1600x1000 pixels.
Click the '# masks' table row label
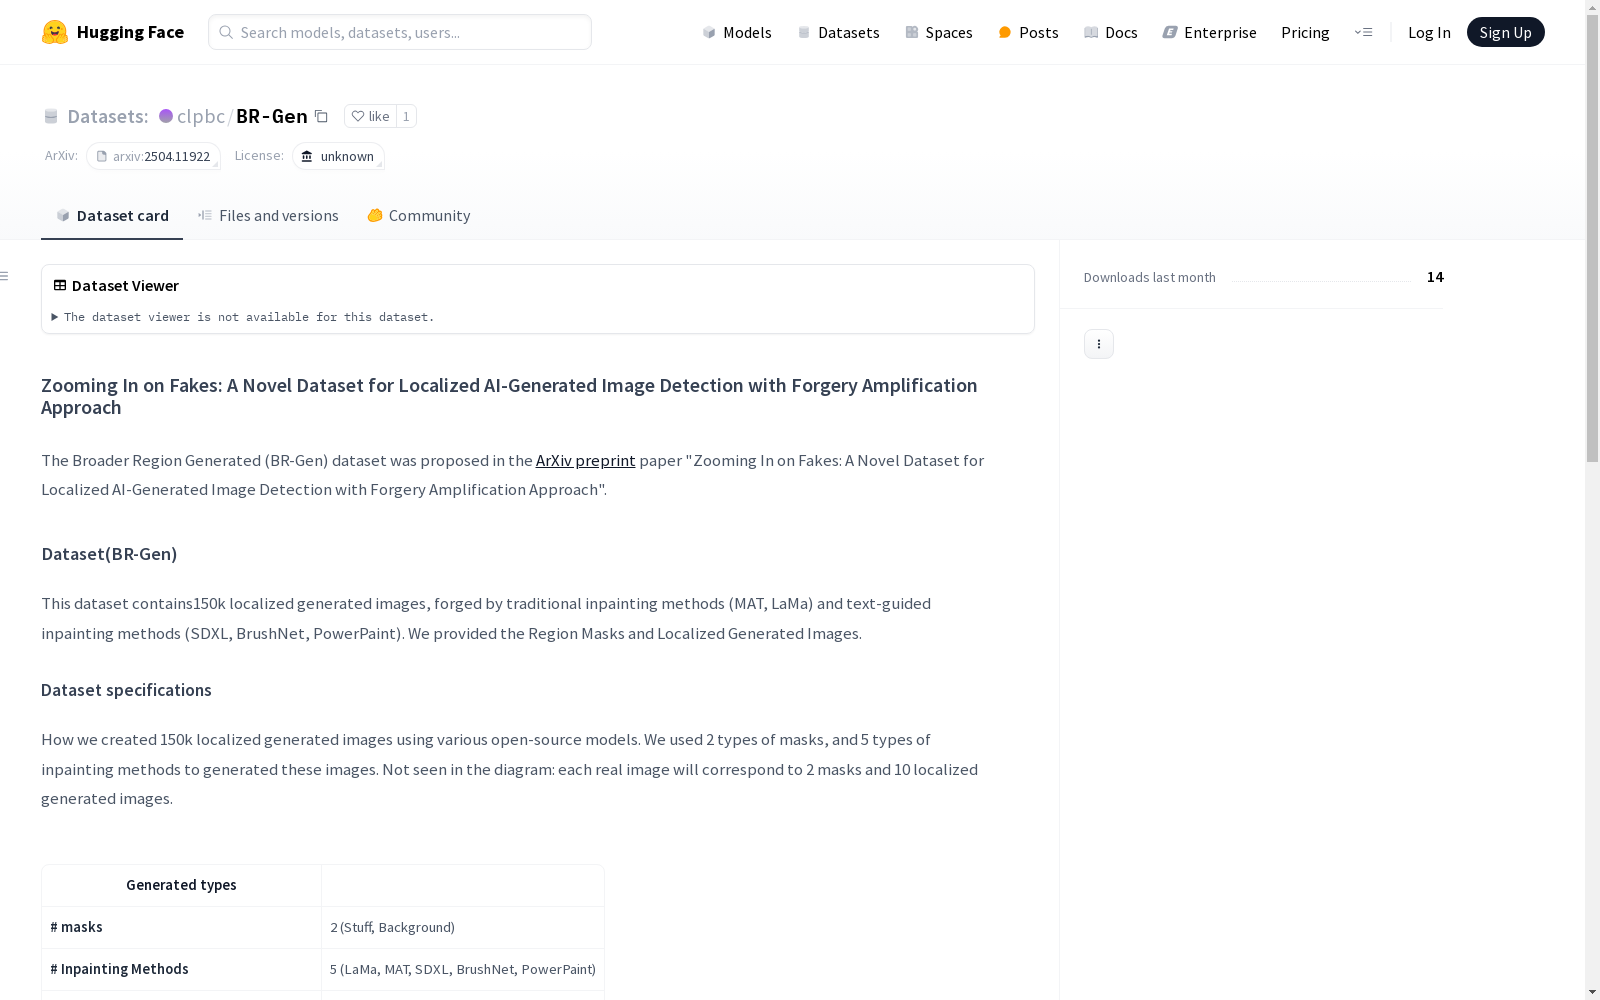[x=77, y=927]
